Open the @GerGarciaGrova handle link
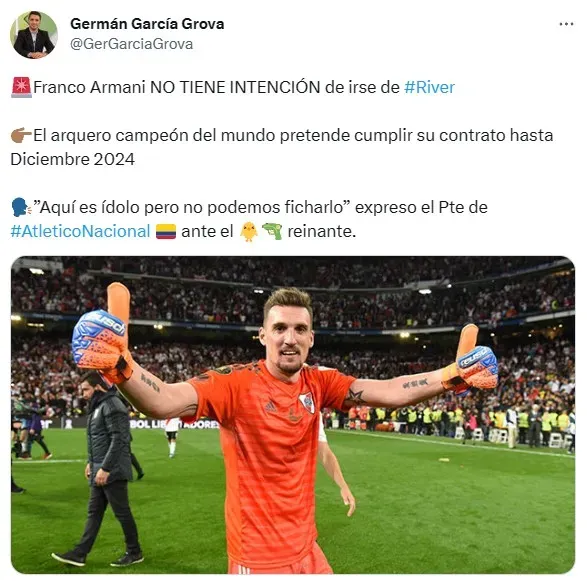 coord(131,44)
